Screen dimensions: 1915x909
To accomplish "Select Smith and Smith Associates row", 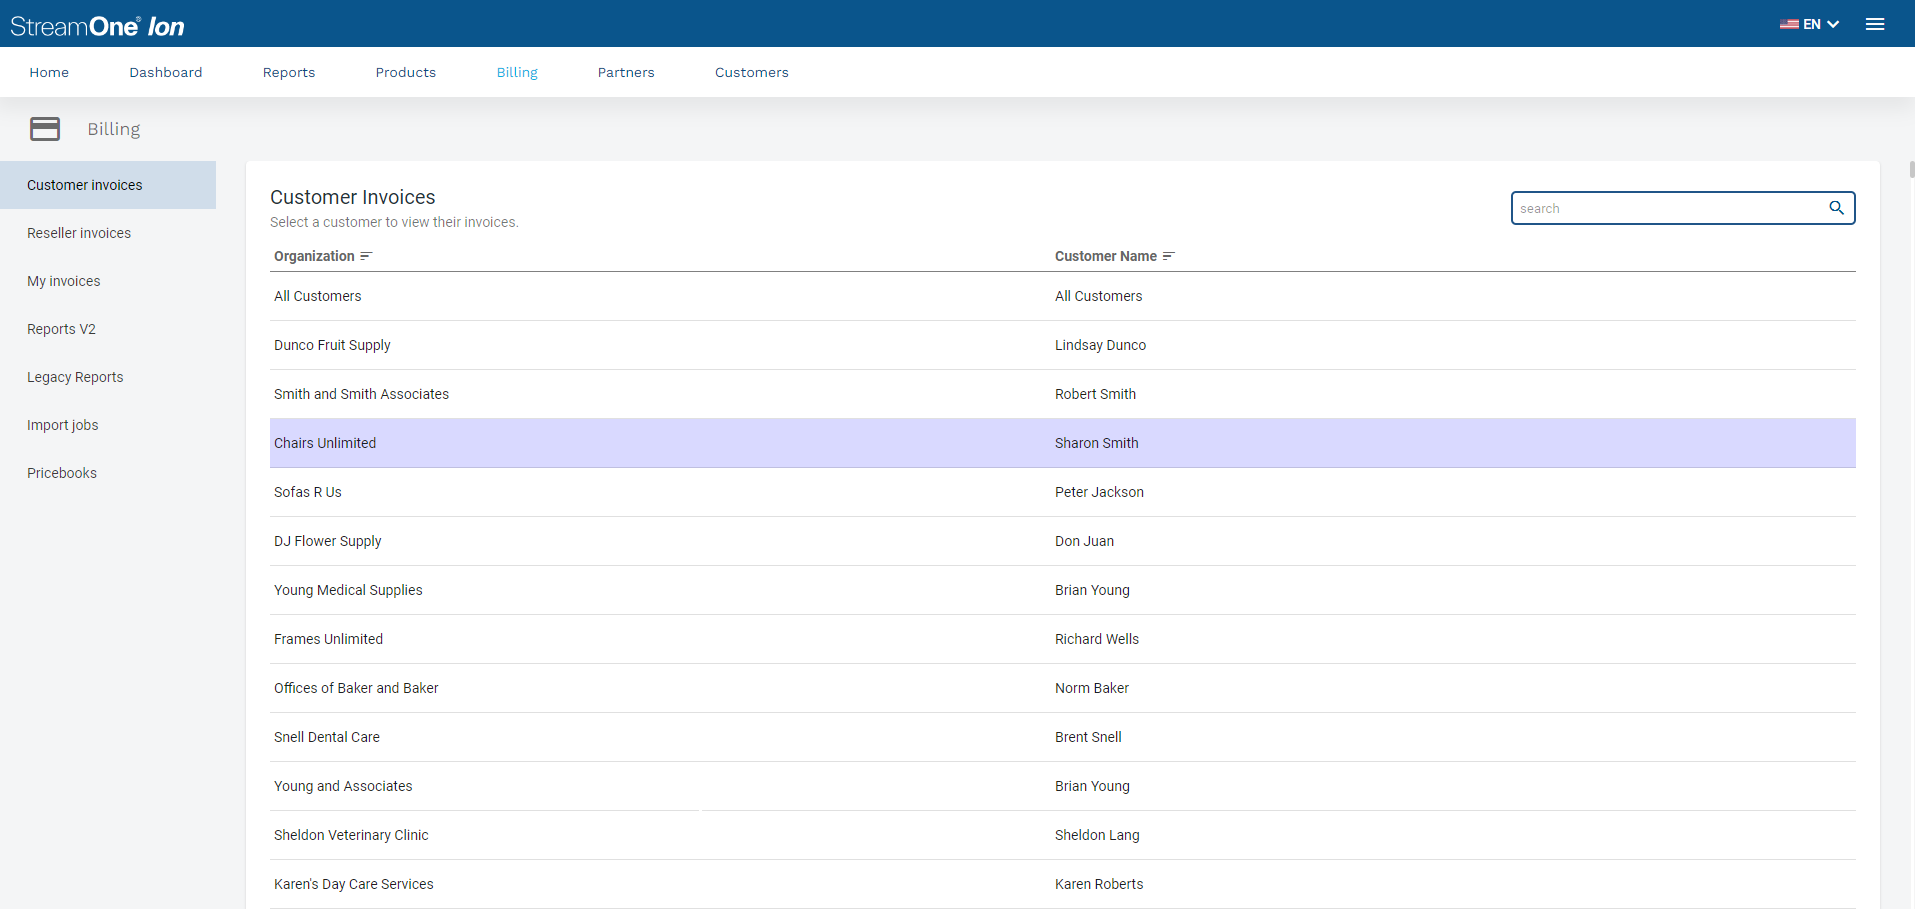I will [x=1063, y=394].
